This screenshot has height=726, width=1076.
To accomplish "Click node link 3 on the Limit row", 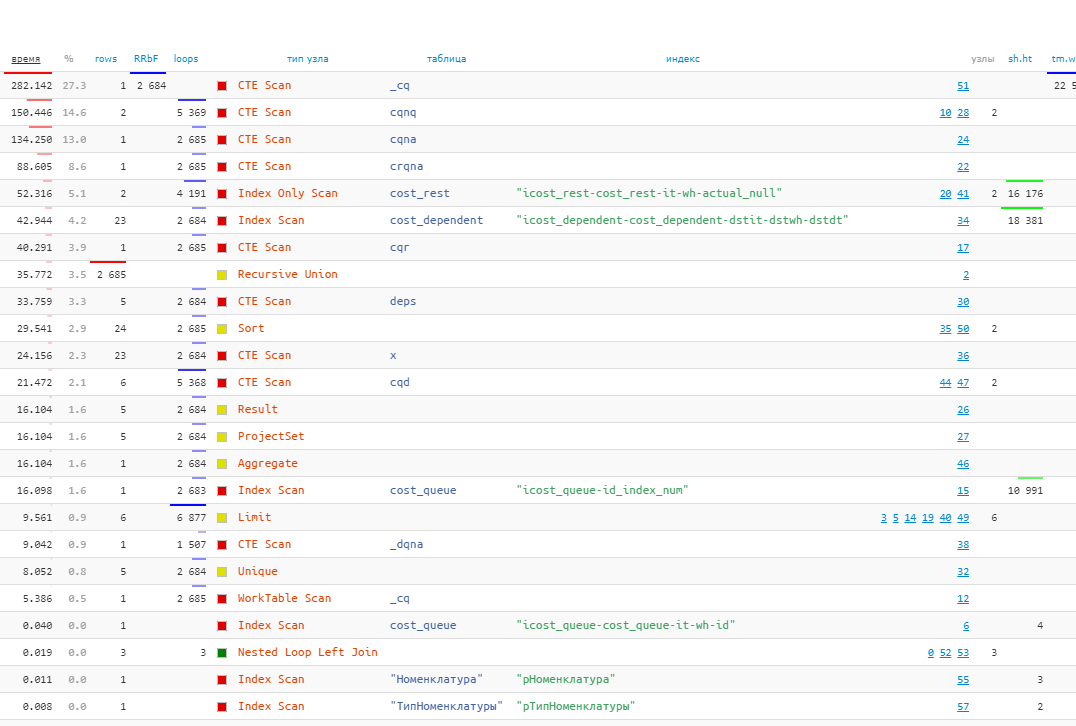I will pos(883,517).
